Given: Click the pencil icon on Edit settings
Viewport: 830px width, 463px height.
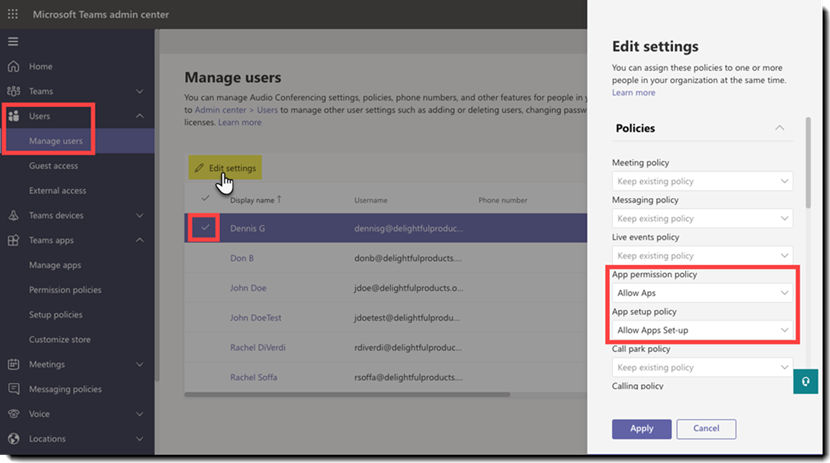Looking at the screenshot, I should [x=199, y=168].
